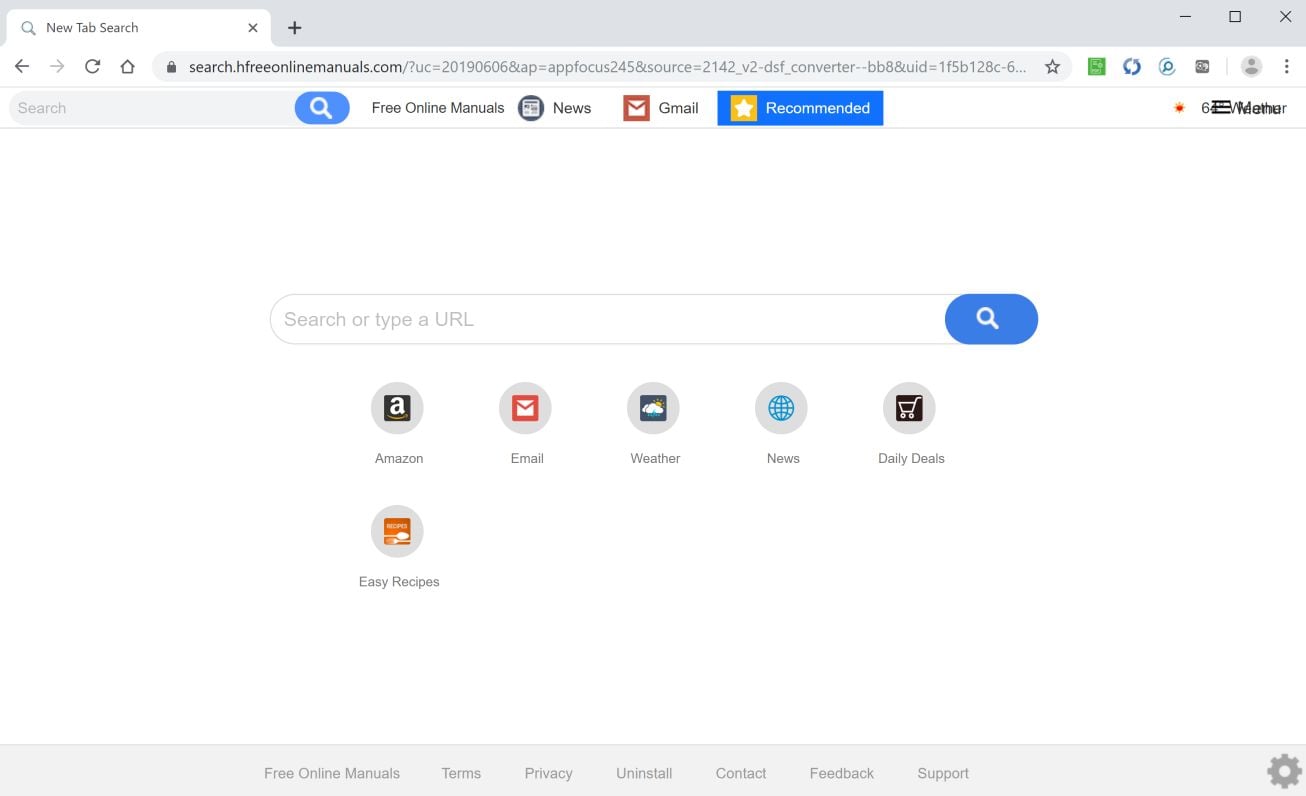View site information via the lock icon
Viewport: 1306px width, 796px height.
pos(171,67)
